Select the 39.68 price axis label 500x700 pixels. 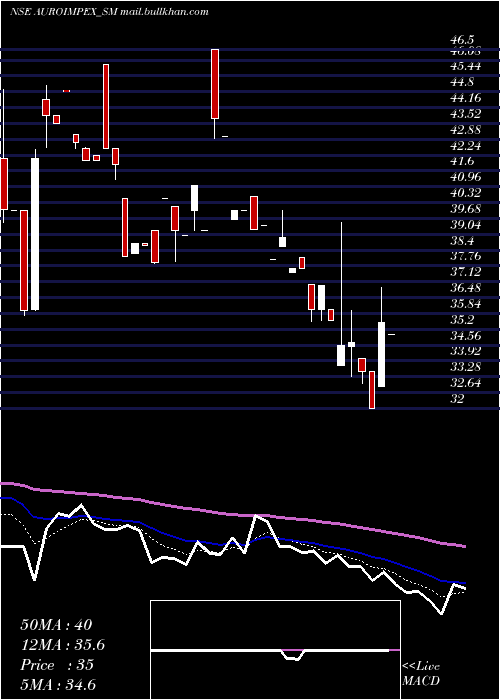coord(466,208)
